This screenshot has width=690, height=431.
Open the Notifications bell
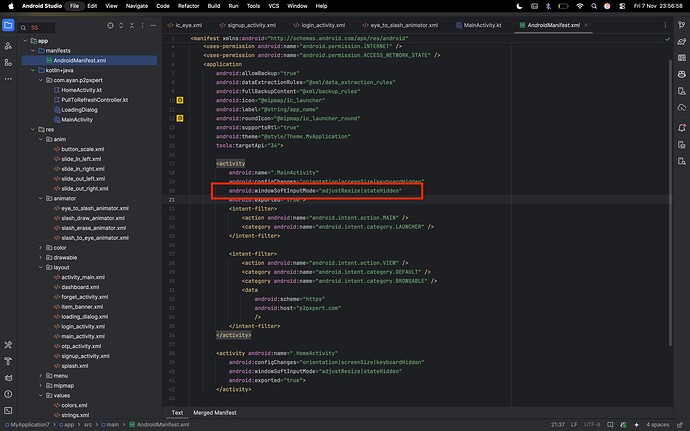click(x=682, y=128)
